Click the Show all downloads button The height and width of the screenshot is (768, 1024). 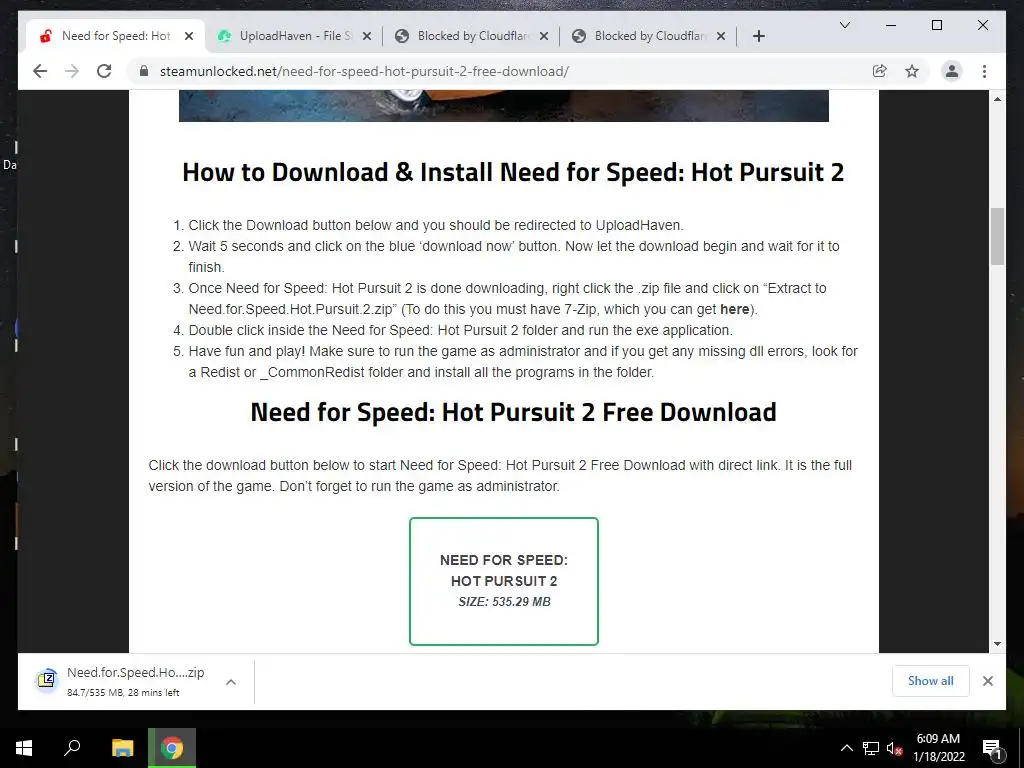point(931,681)
